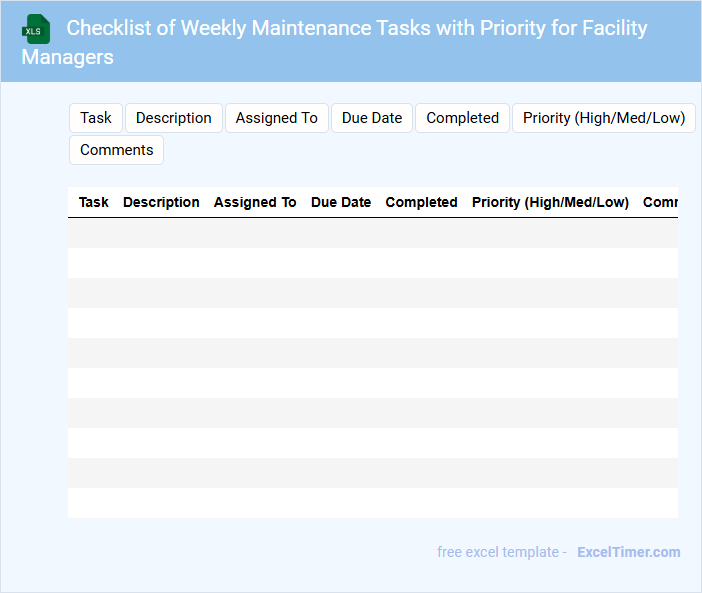Select the Task tag button
The image size is (702, 593).
pos(96,118)
